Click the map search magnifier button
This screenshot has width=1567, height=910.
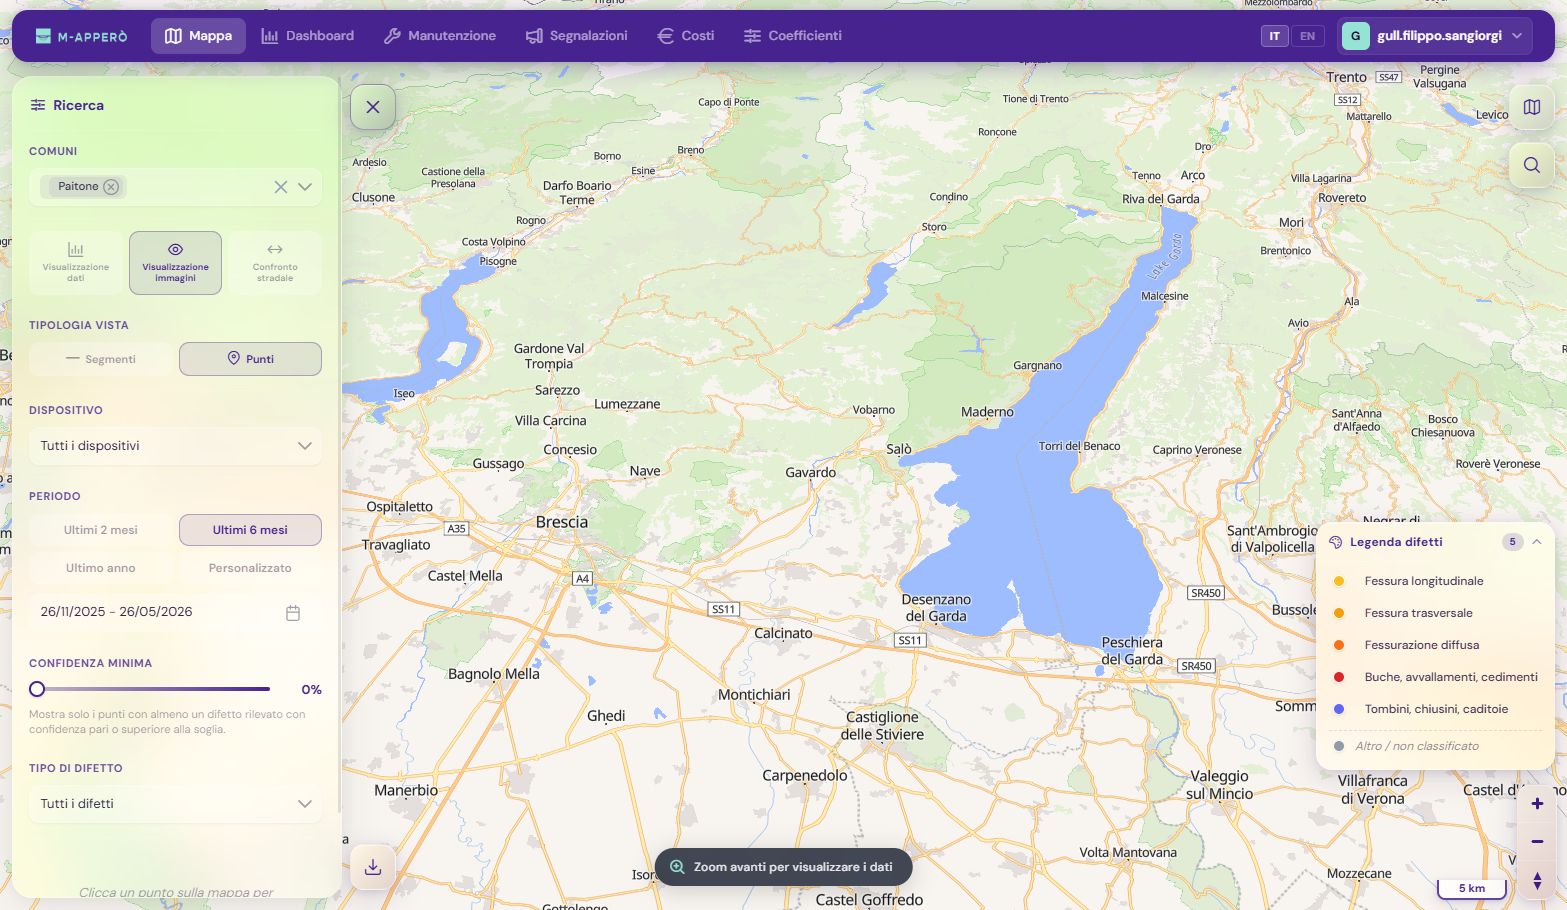(x=1532, y=165)
